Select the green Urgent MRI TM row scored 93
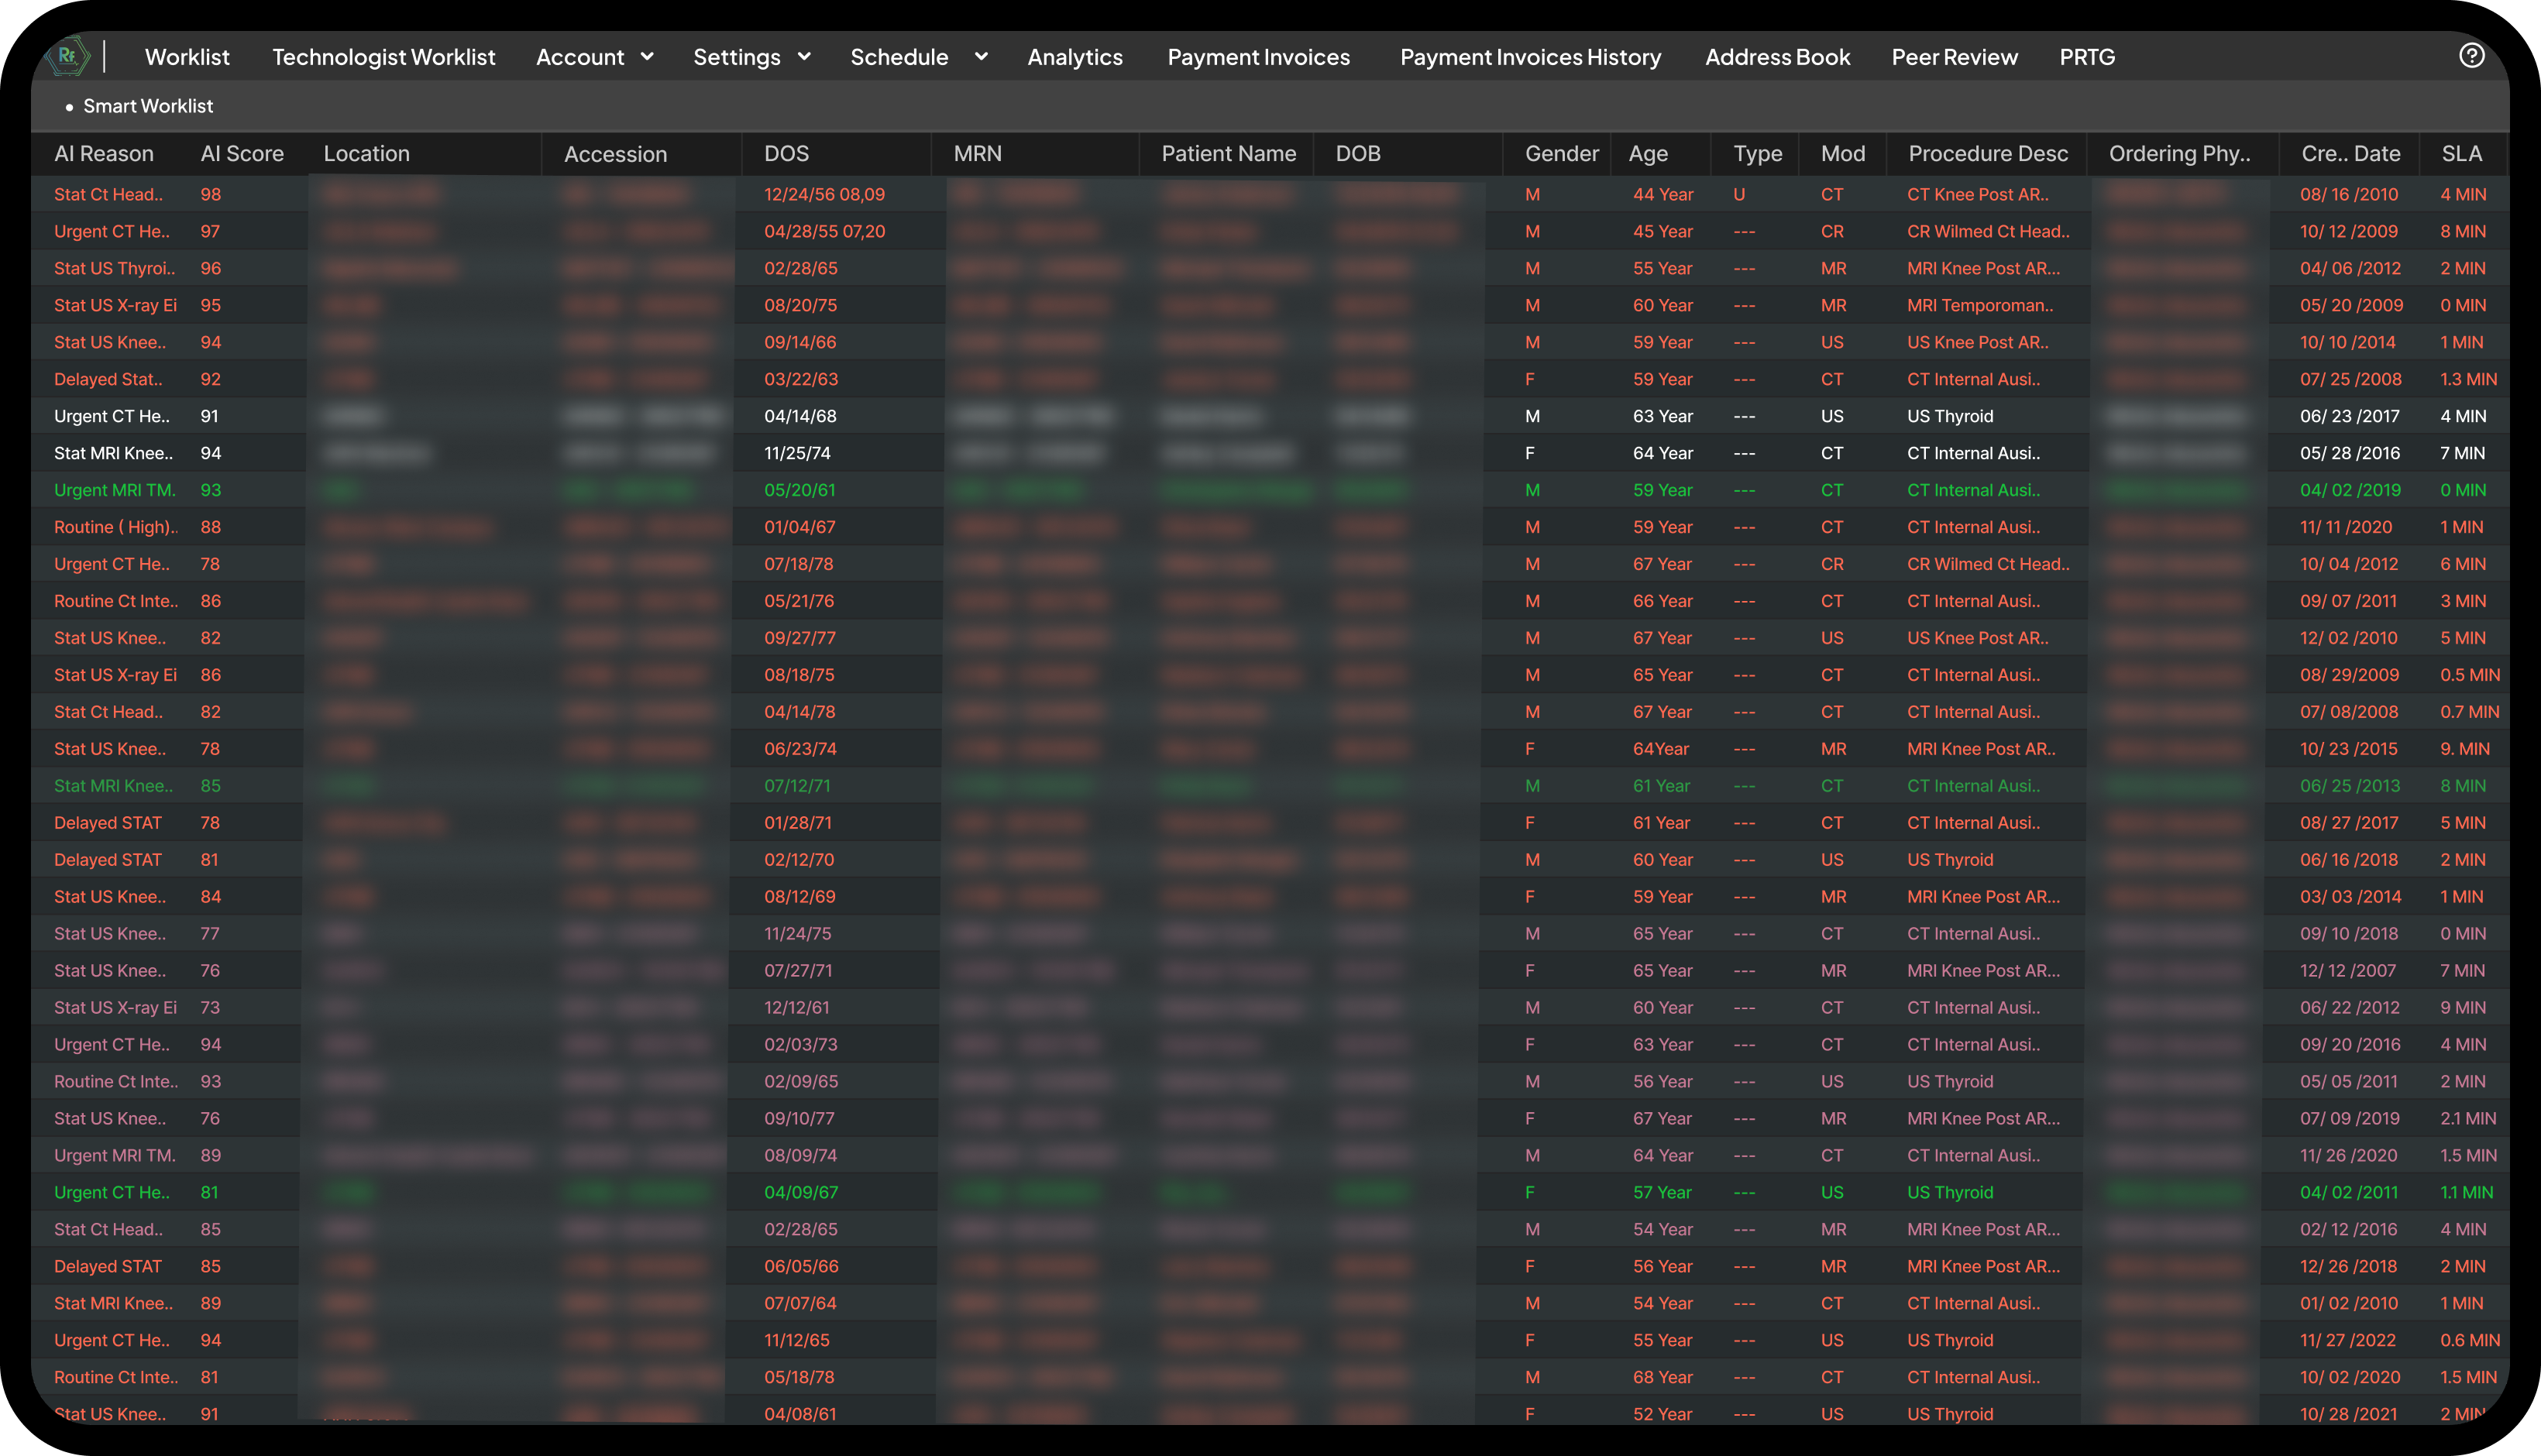The width and height of the screenshot is (2541, 1456). coord(115,490)
